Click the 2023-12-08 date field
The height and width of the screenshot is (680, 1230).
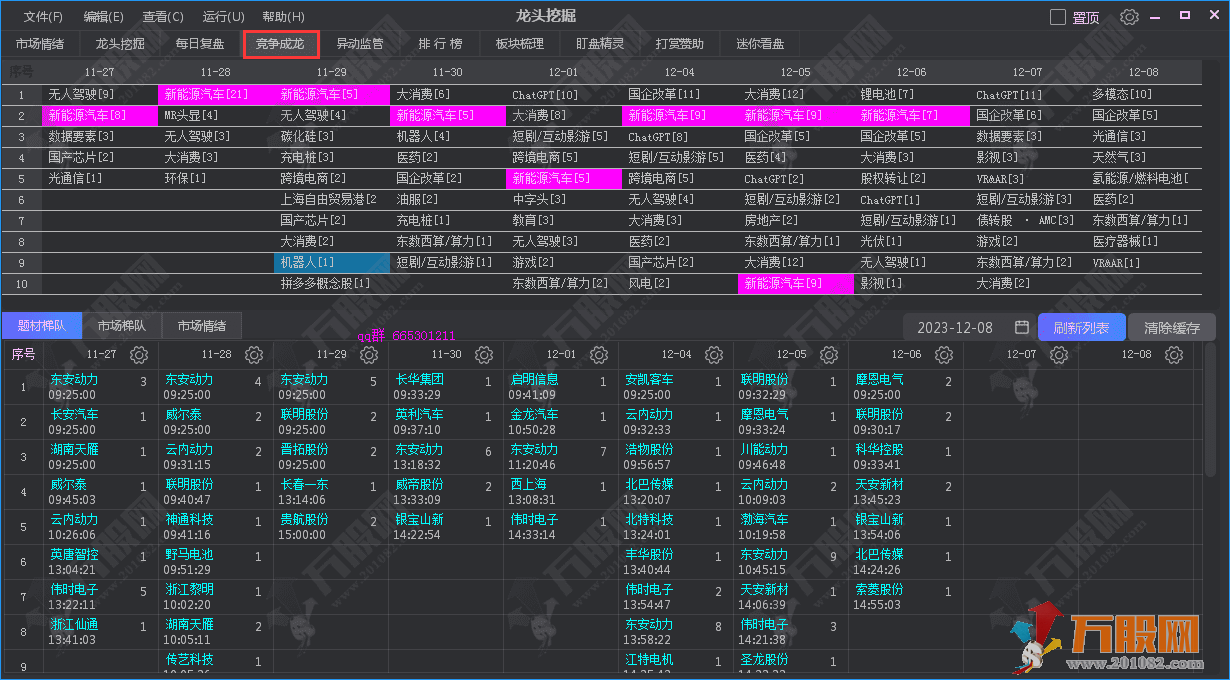click(x=969, y=327)
